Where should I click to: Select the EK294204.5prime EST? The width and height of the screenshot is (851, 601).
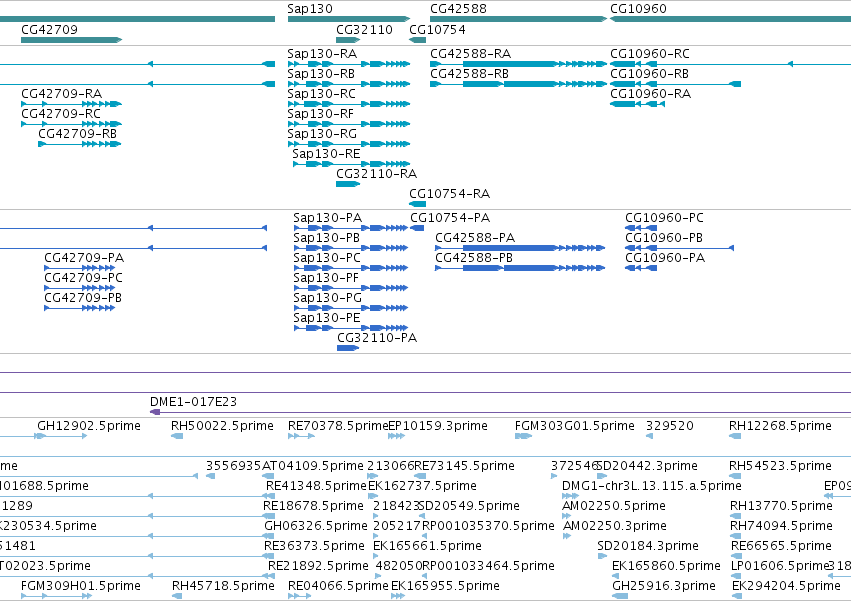(736, 596)
